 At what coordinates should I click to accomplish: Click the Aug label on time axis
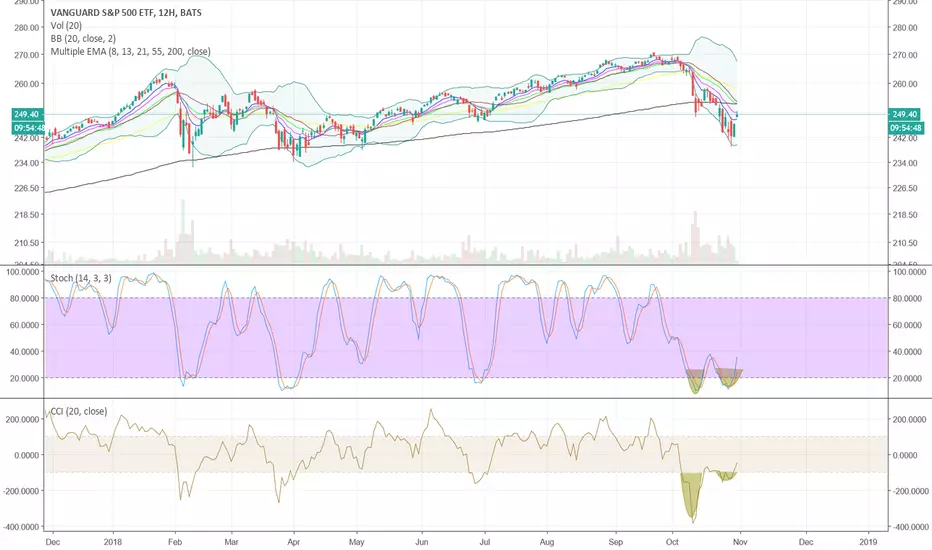(547, 542)
